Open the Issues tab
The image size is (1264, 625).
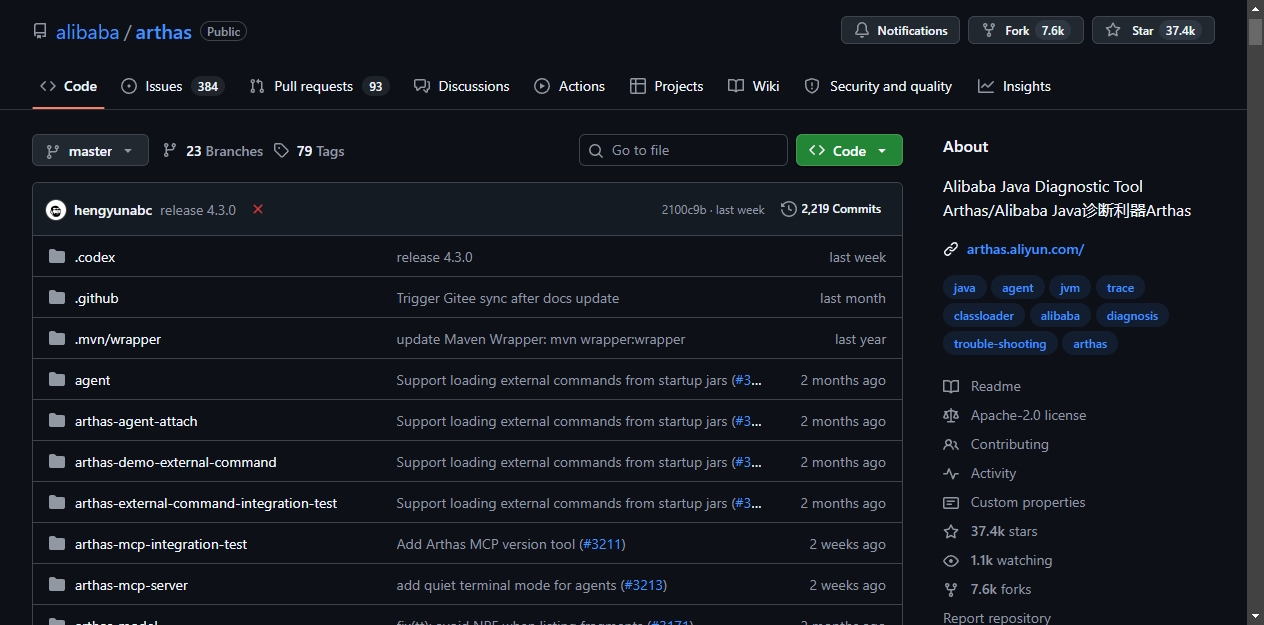[172, 86]
